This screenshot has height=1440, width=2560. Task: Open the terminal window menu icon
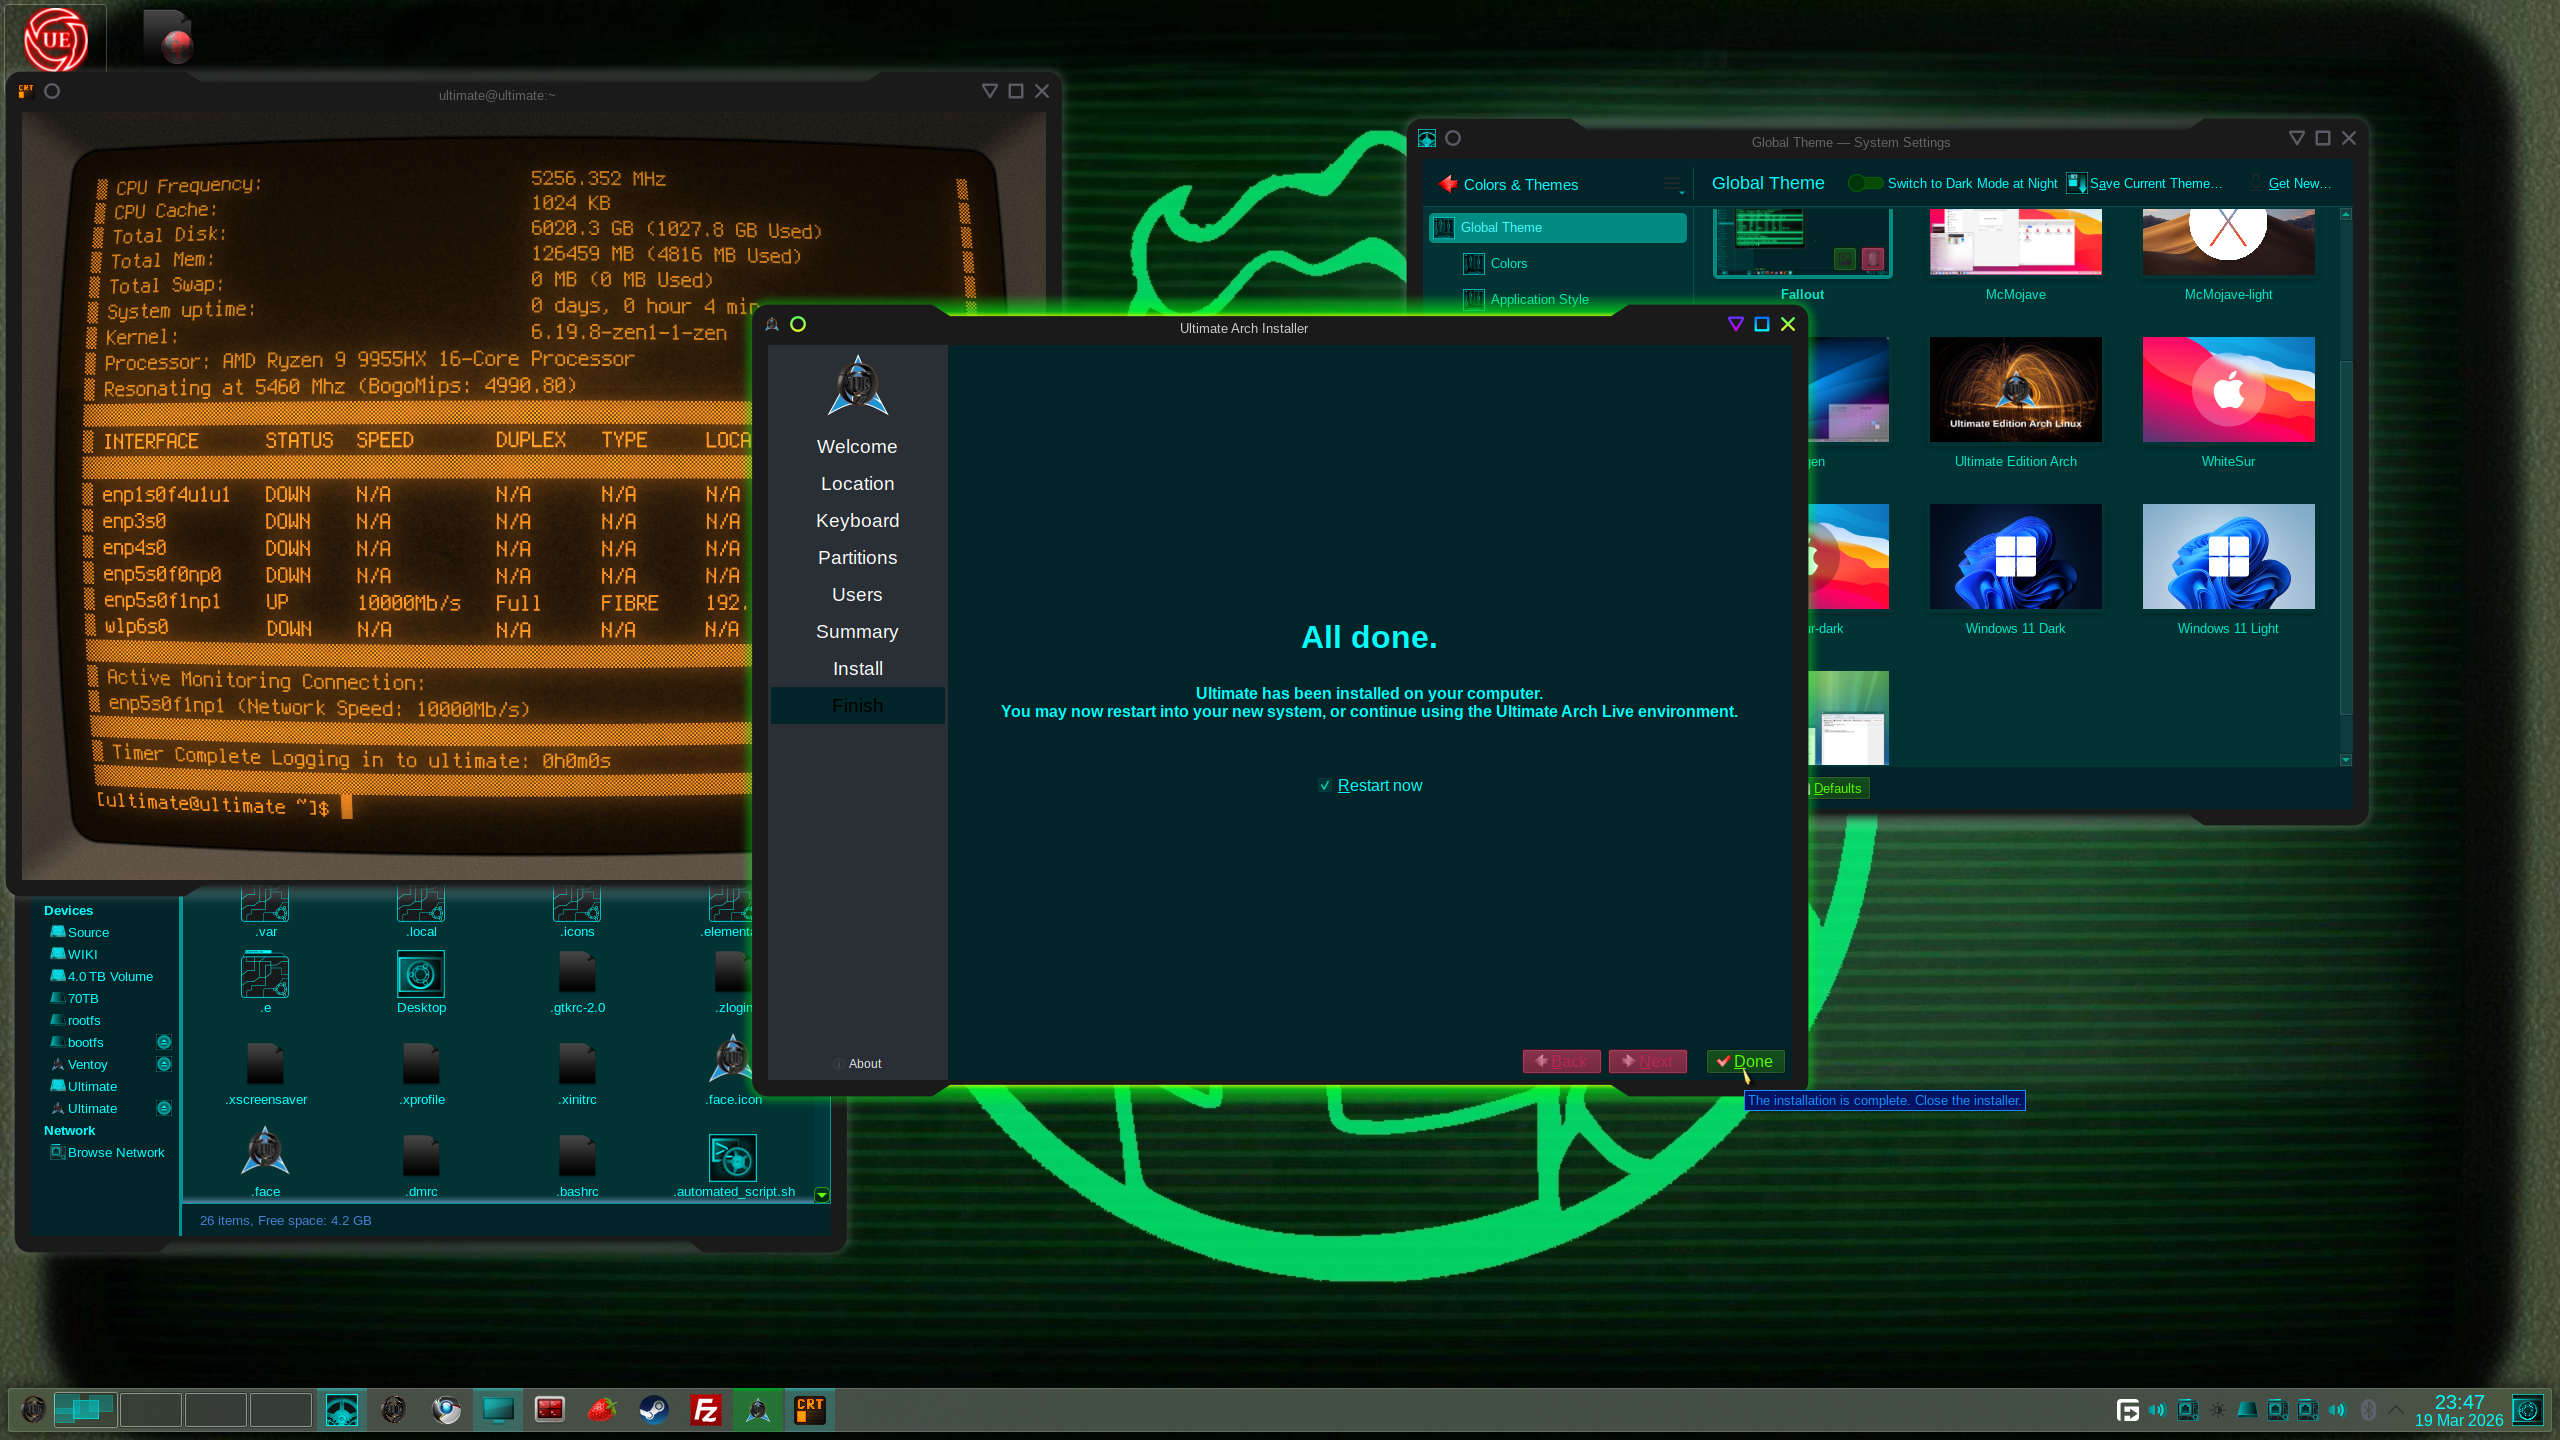pos(26,91)
